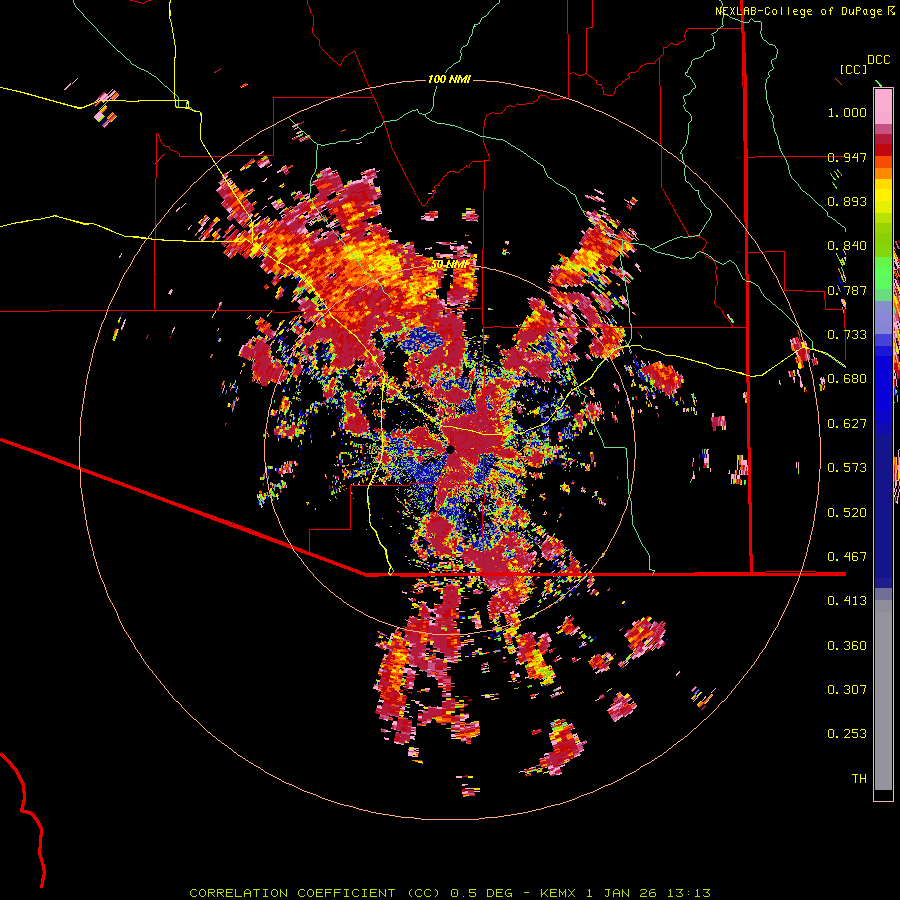This screenshot has height=900, width=900.
Task: Click the DCC label above the color scale
Action: [878, 60]
